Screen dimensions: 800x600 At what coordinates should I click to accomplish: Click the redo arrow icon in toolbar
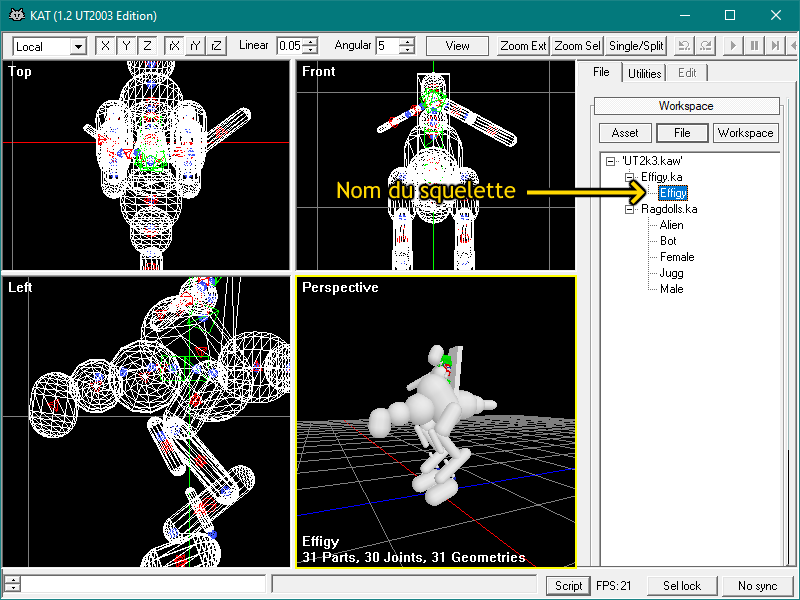pyautogui.click(x=706, y=46)
